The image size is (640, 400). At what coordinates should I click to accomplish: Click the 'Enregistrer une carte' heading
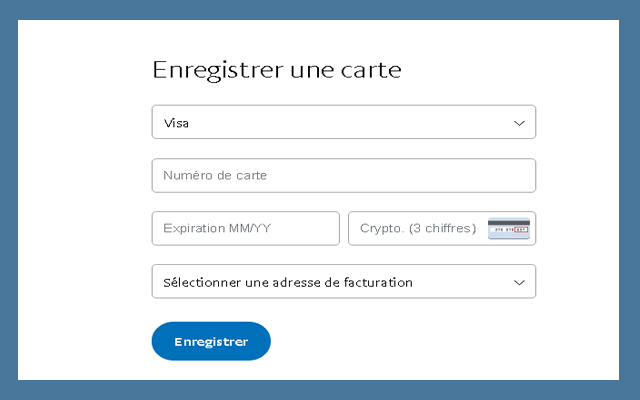(x=276, y=70)
